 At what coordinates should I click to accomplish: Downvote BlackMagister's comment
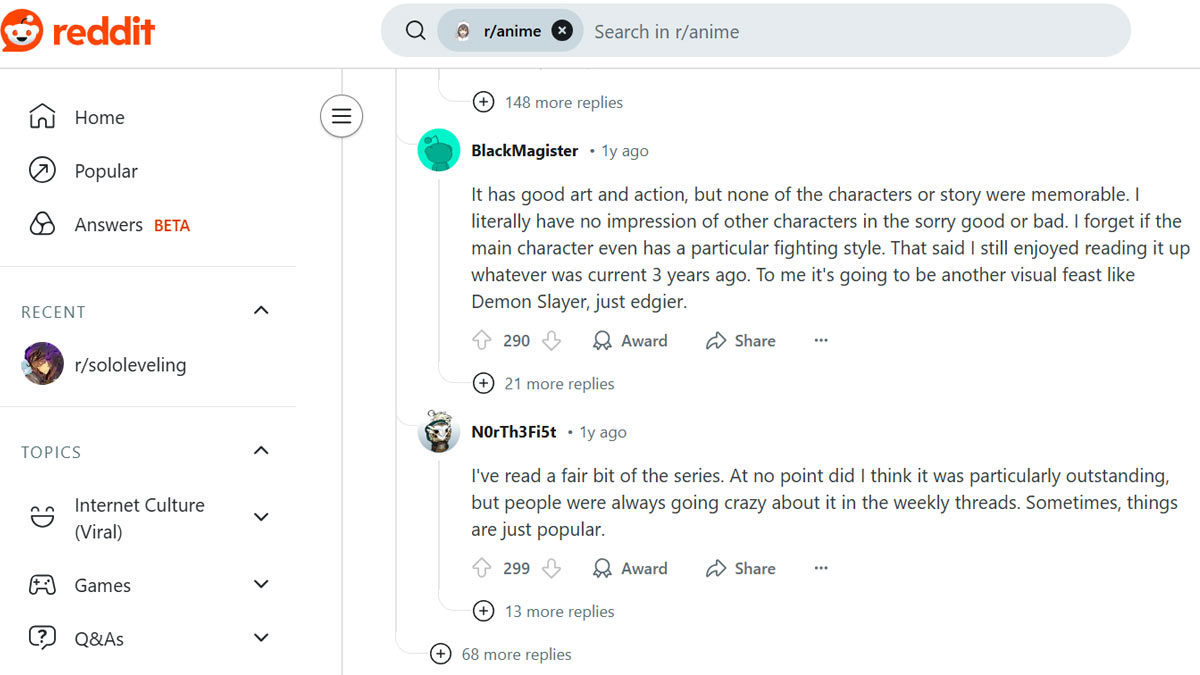tap(551, 341)
